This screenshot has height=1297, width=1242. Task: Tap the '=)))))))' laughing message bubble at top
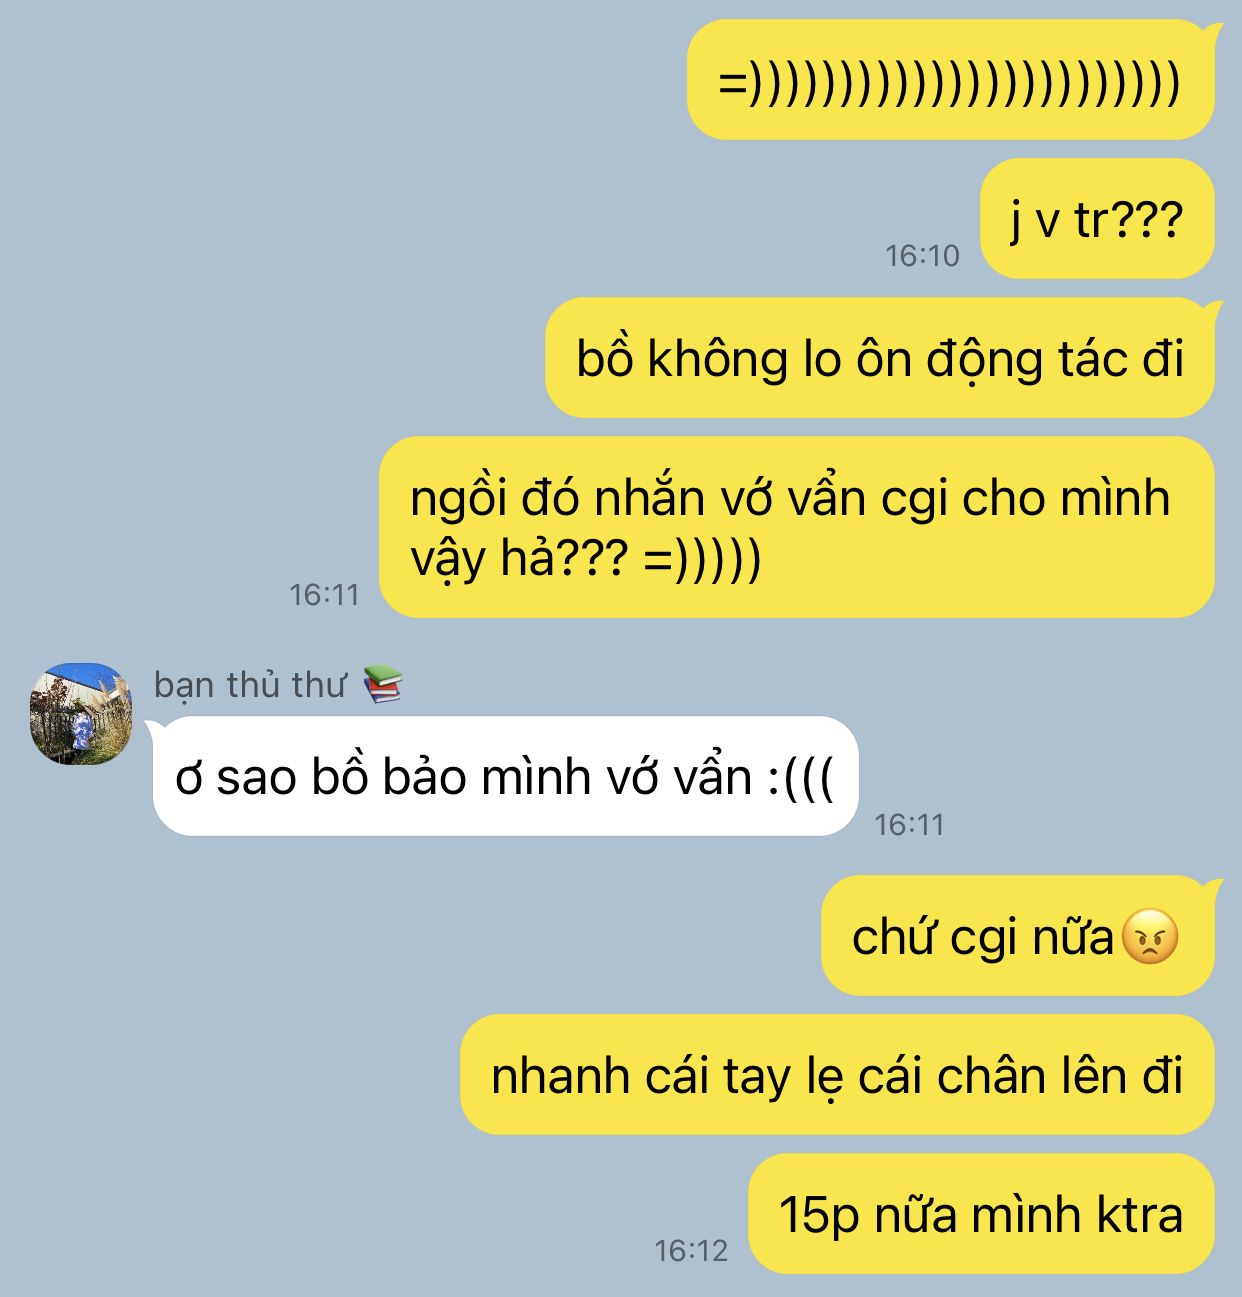coord(951,80)
